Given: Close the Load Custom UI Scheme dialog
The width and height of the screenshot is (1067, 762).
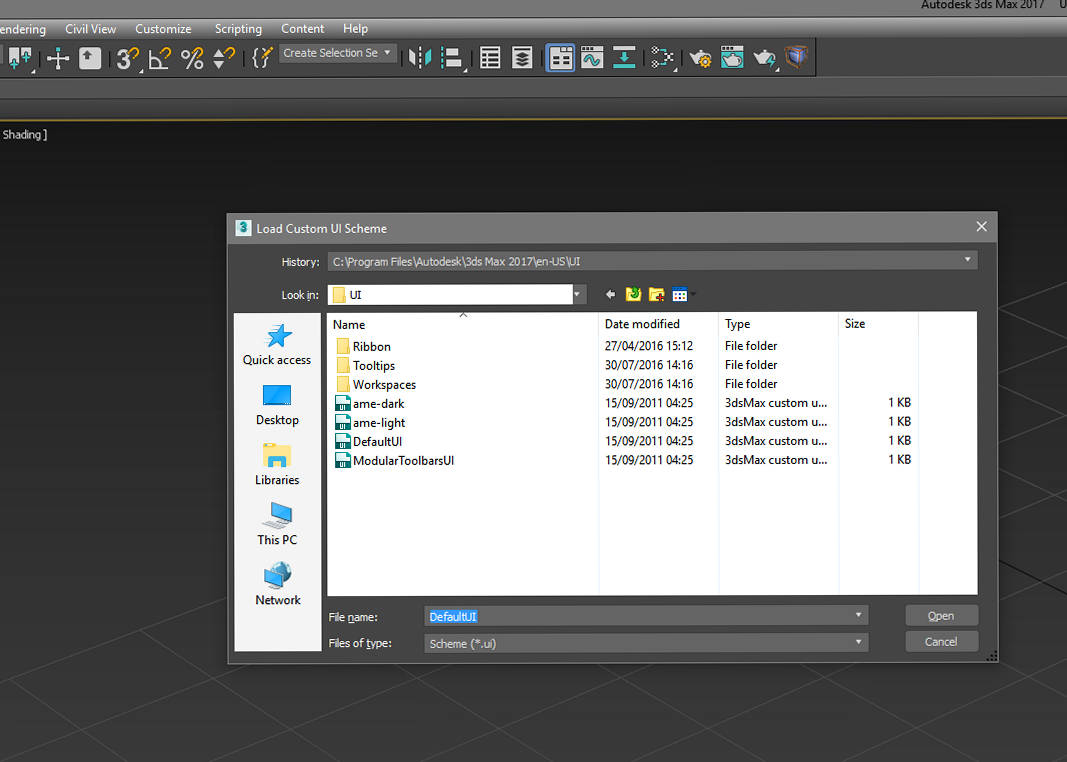Looking at the screenshot, I should (x=981, y=227).
